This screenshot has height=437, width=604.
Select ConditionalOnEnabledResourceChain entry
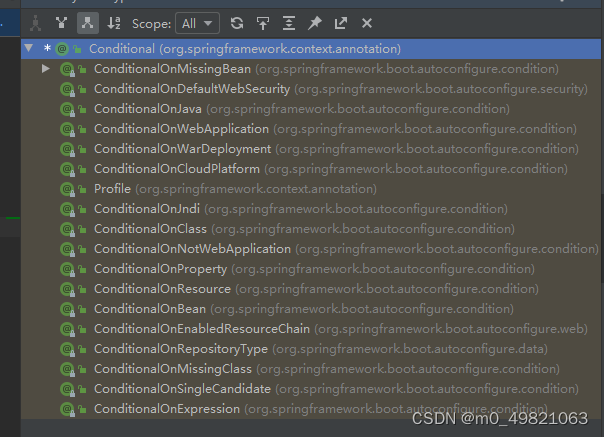click(x=311, y=329)
